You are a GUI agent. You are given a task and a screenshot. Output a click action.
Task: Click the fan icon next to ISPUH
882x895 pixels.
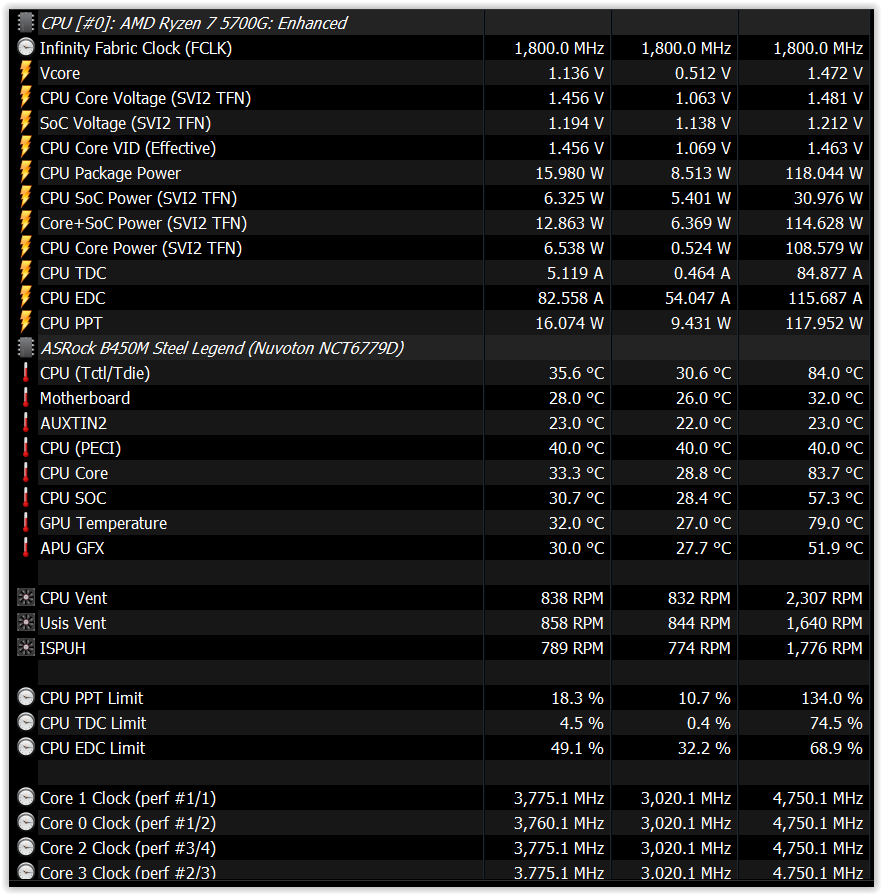(x=26, y=648)
